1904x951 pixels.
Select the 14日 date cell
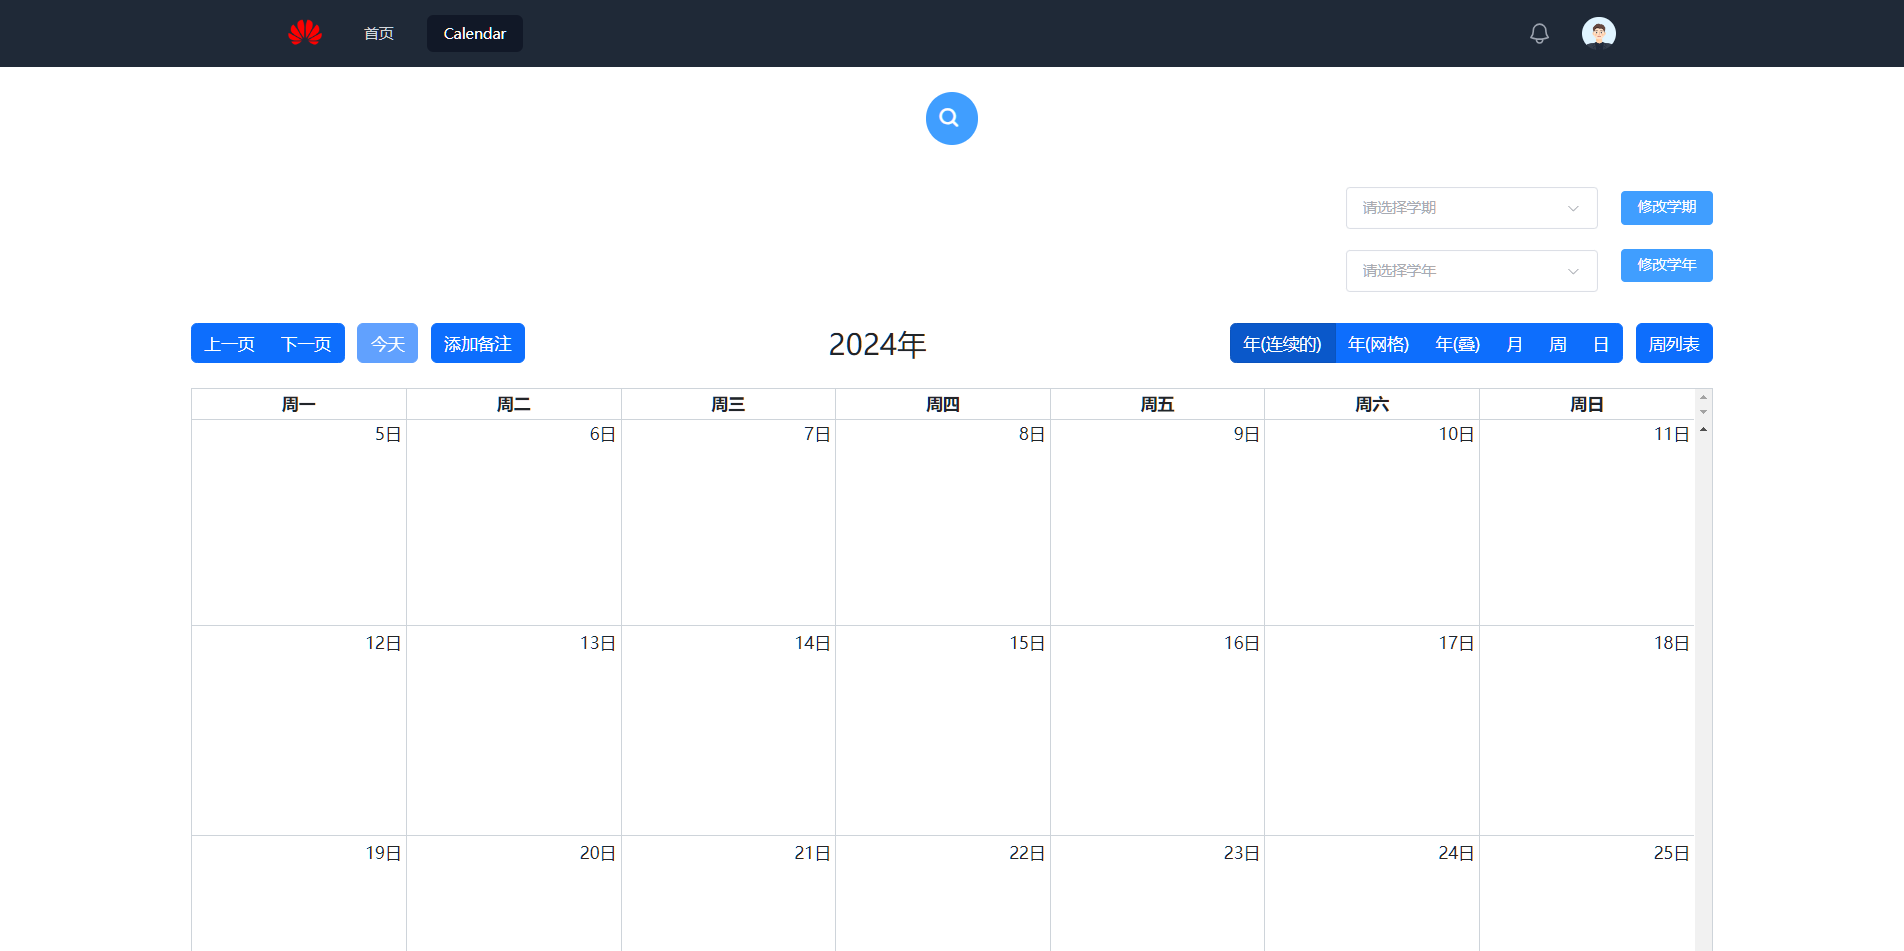728,731
